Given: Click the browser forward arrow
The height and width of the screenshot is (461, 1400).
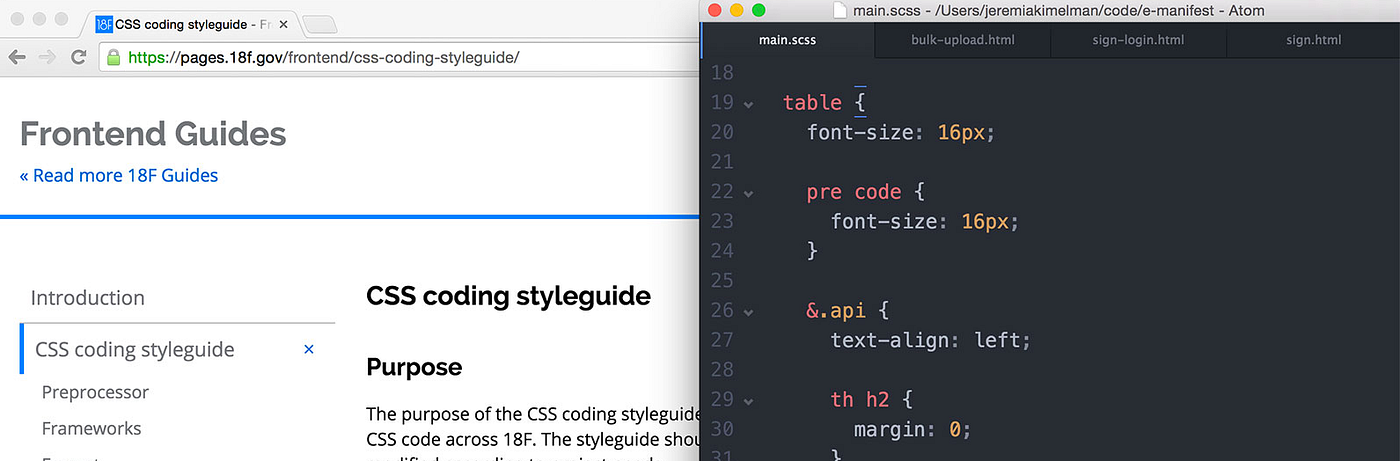Looking at the screenshot, I should tap(47, 57).
